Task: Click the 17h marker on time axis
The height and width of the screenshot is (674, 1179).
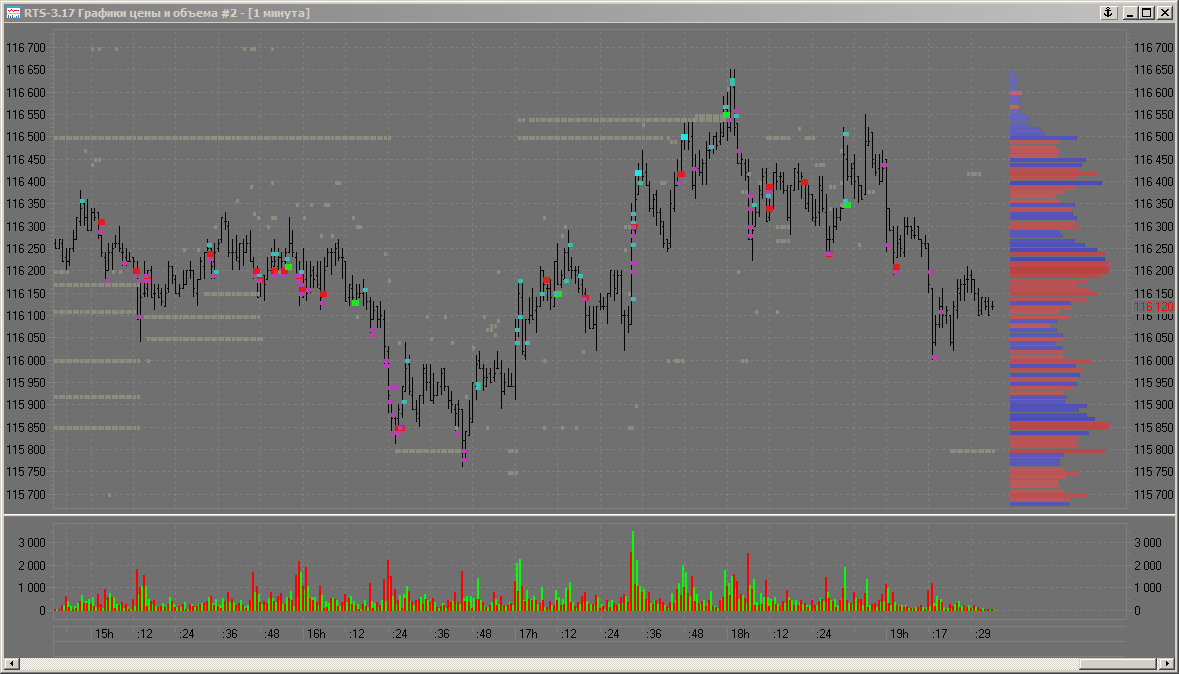Action: click(528, 634)
